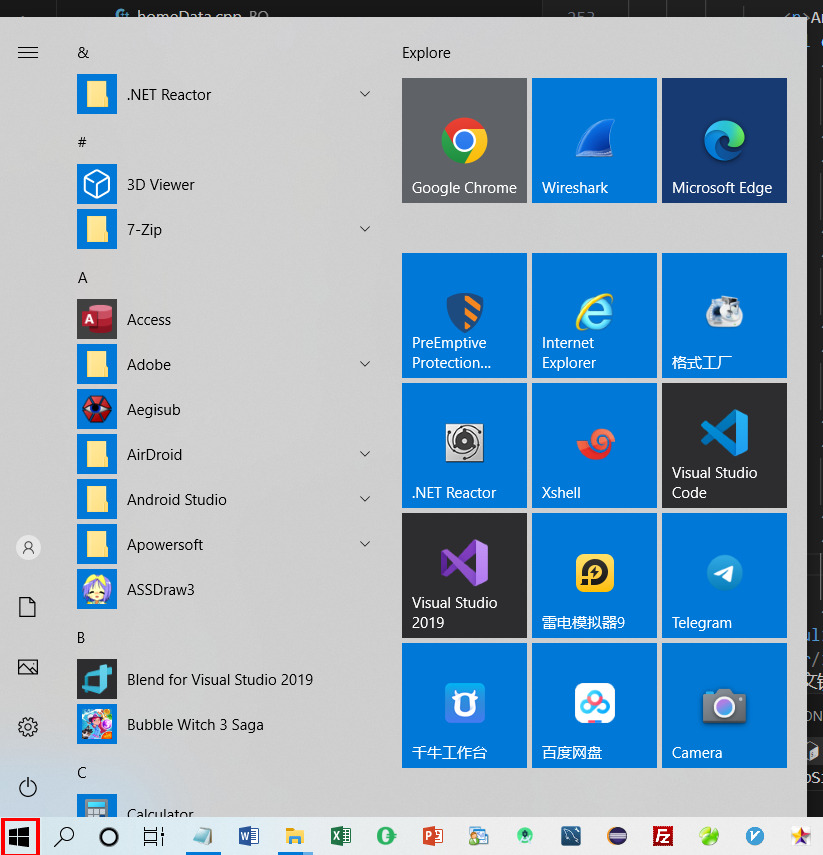
Task: Open the Google Chrome tile
Action: pyautogui.click(x=464, y=140)
